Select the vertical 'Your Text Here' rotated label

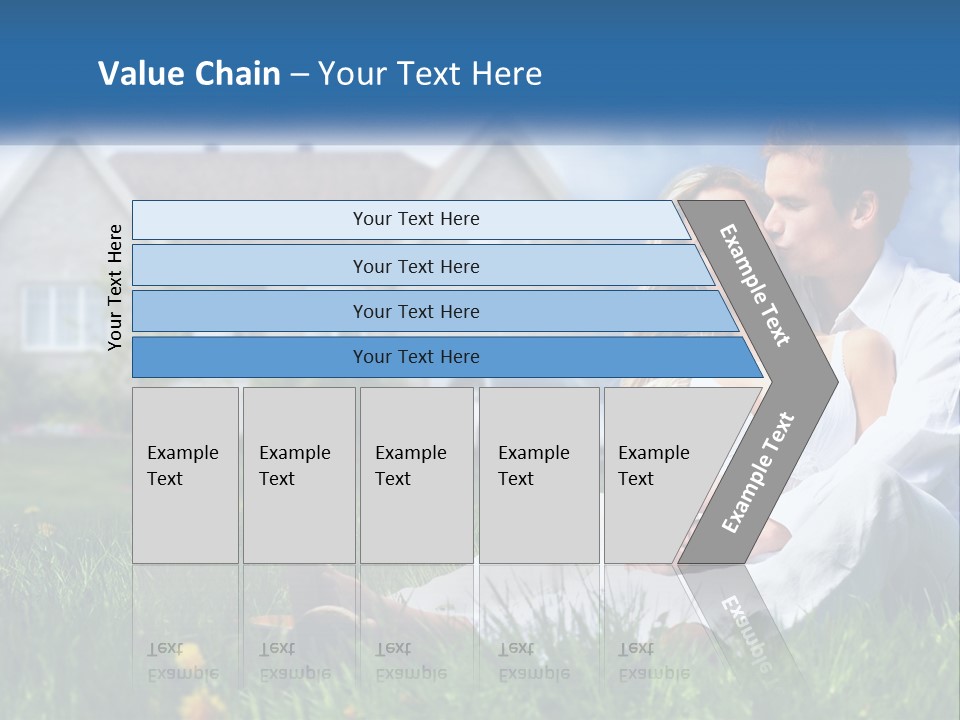pyautogui.click(x=115, y=287)
